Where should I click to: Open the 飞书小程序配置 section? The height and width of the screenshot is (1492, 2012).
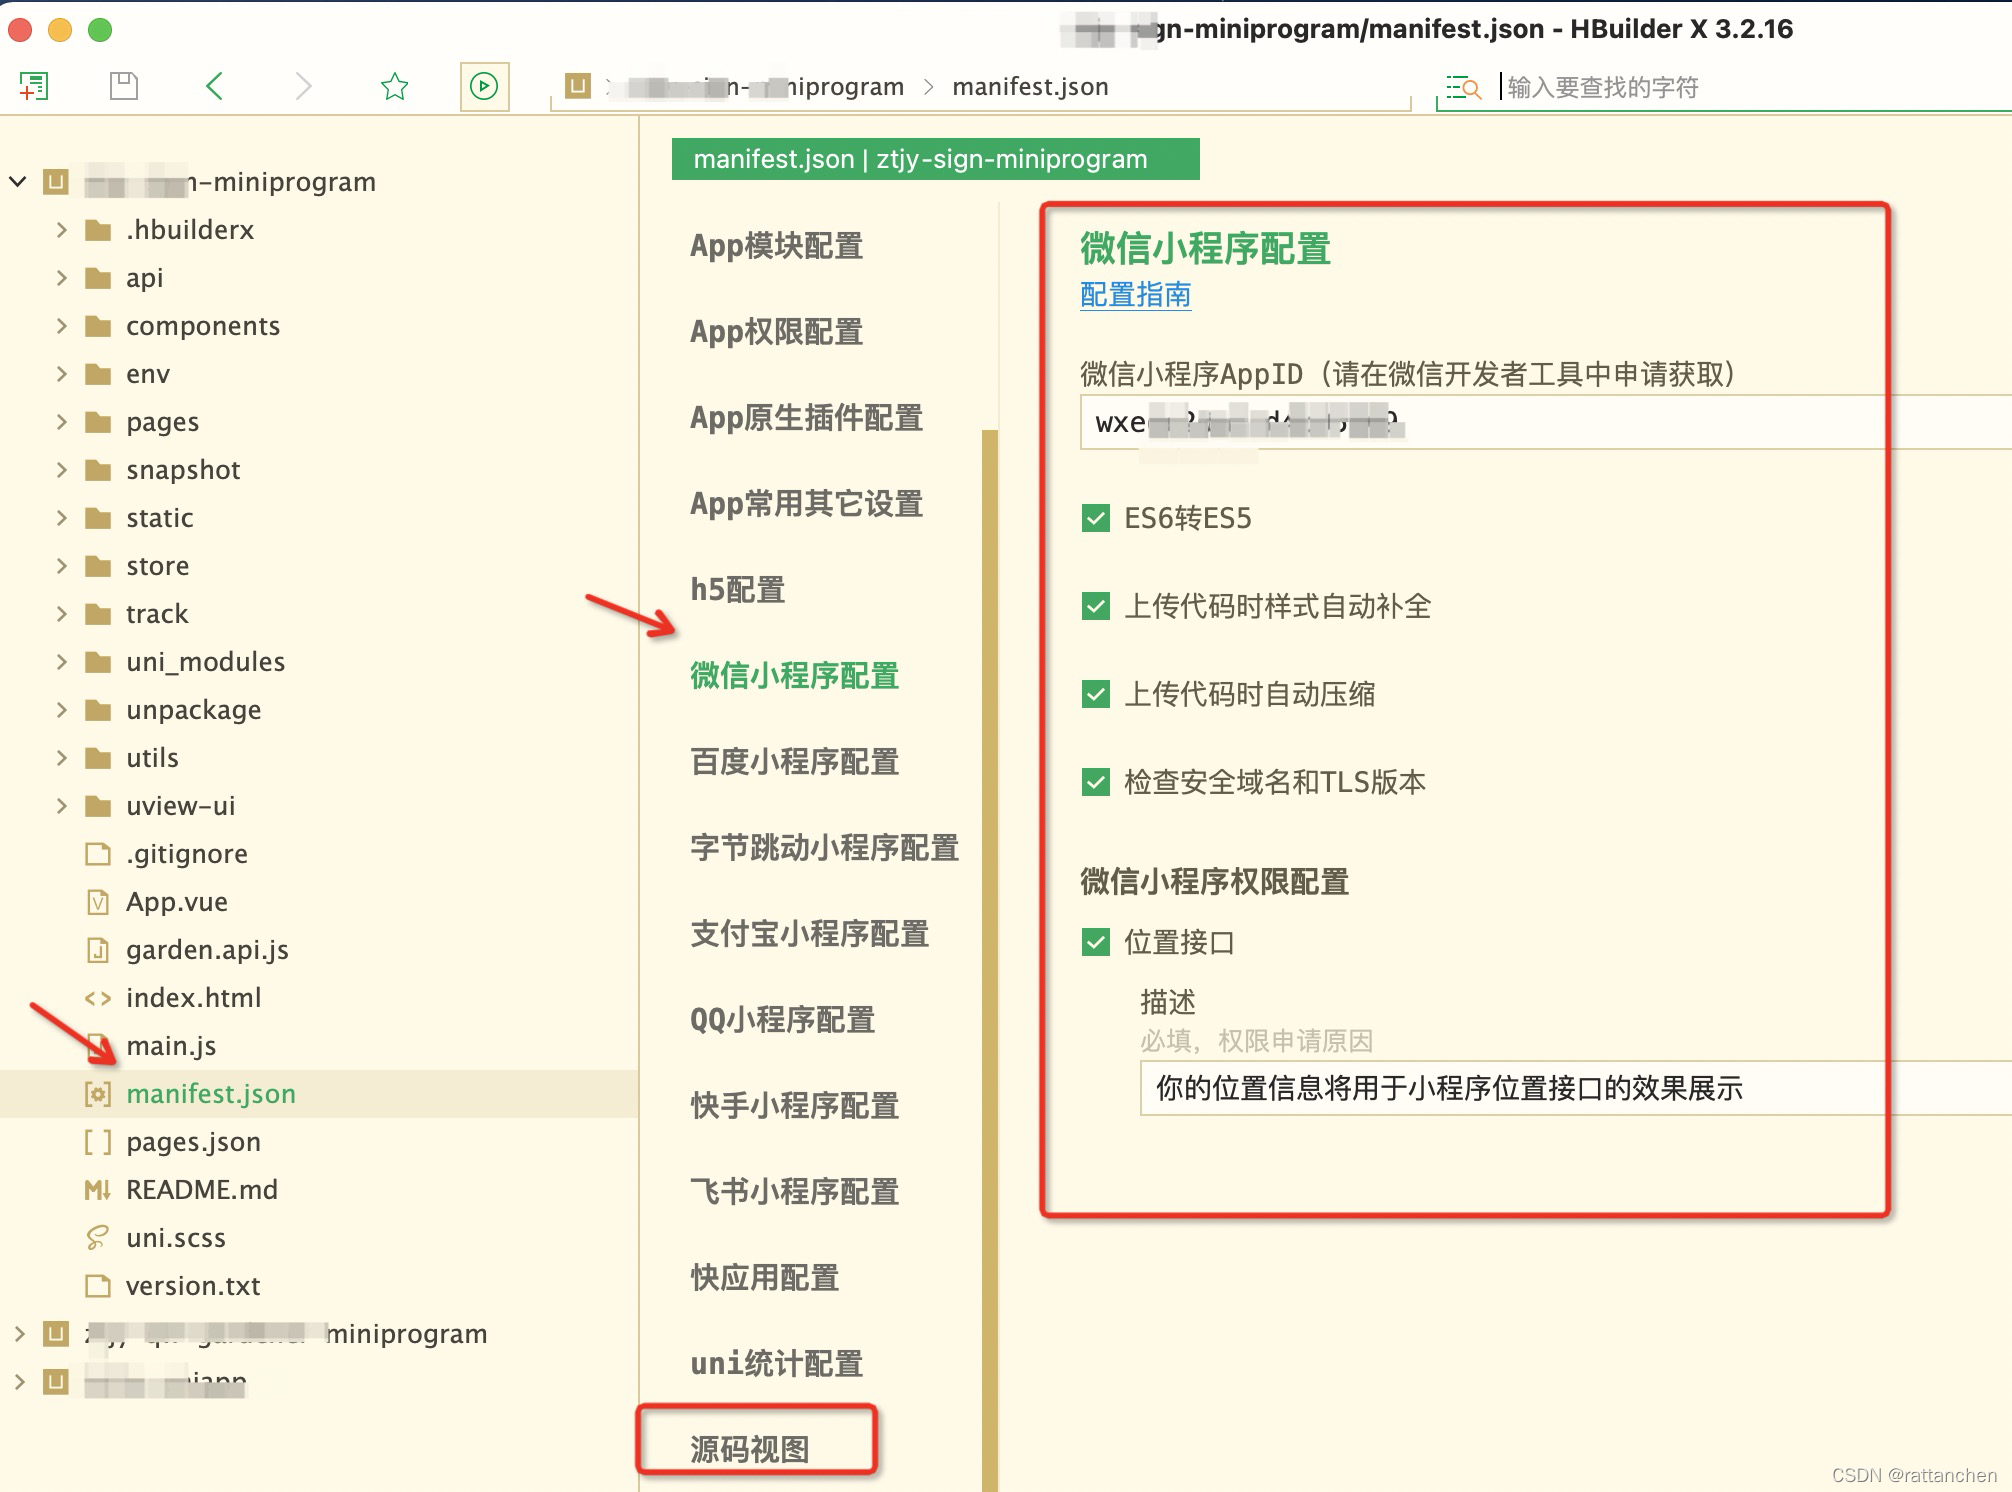[795, 1192]
